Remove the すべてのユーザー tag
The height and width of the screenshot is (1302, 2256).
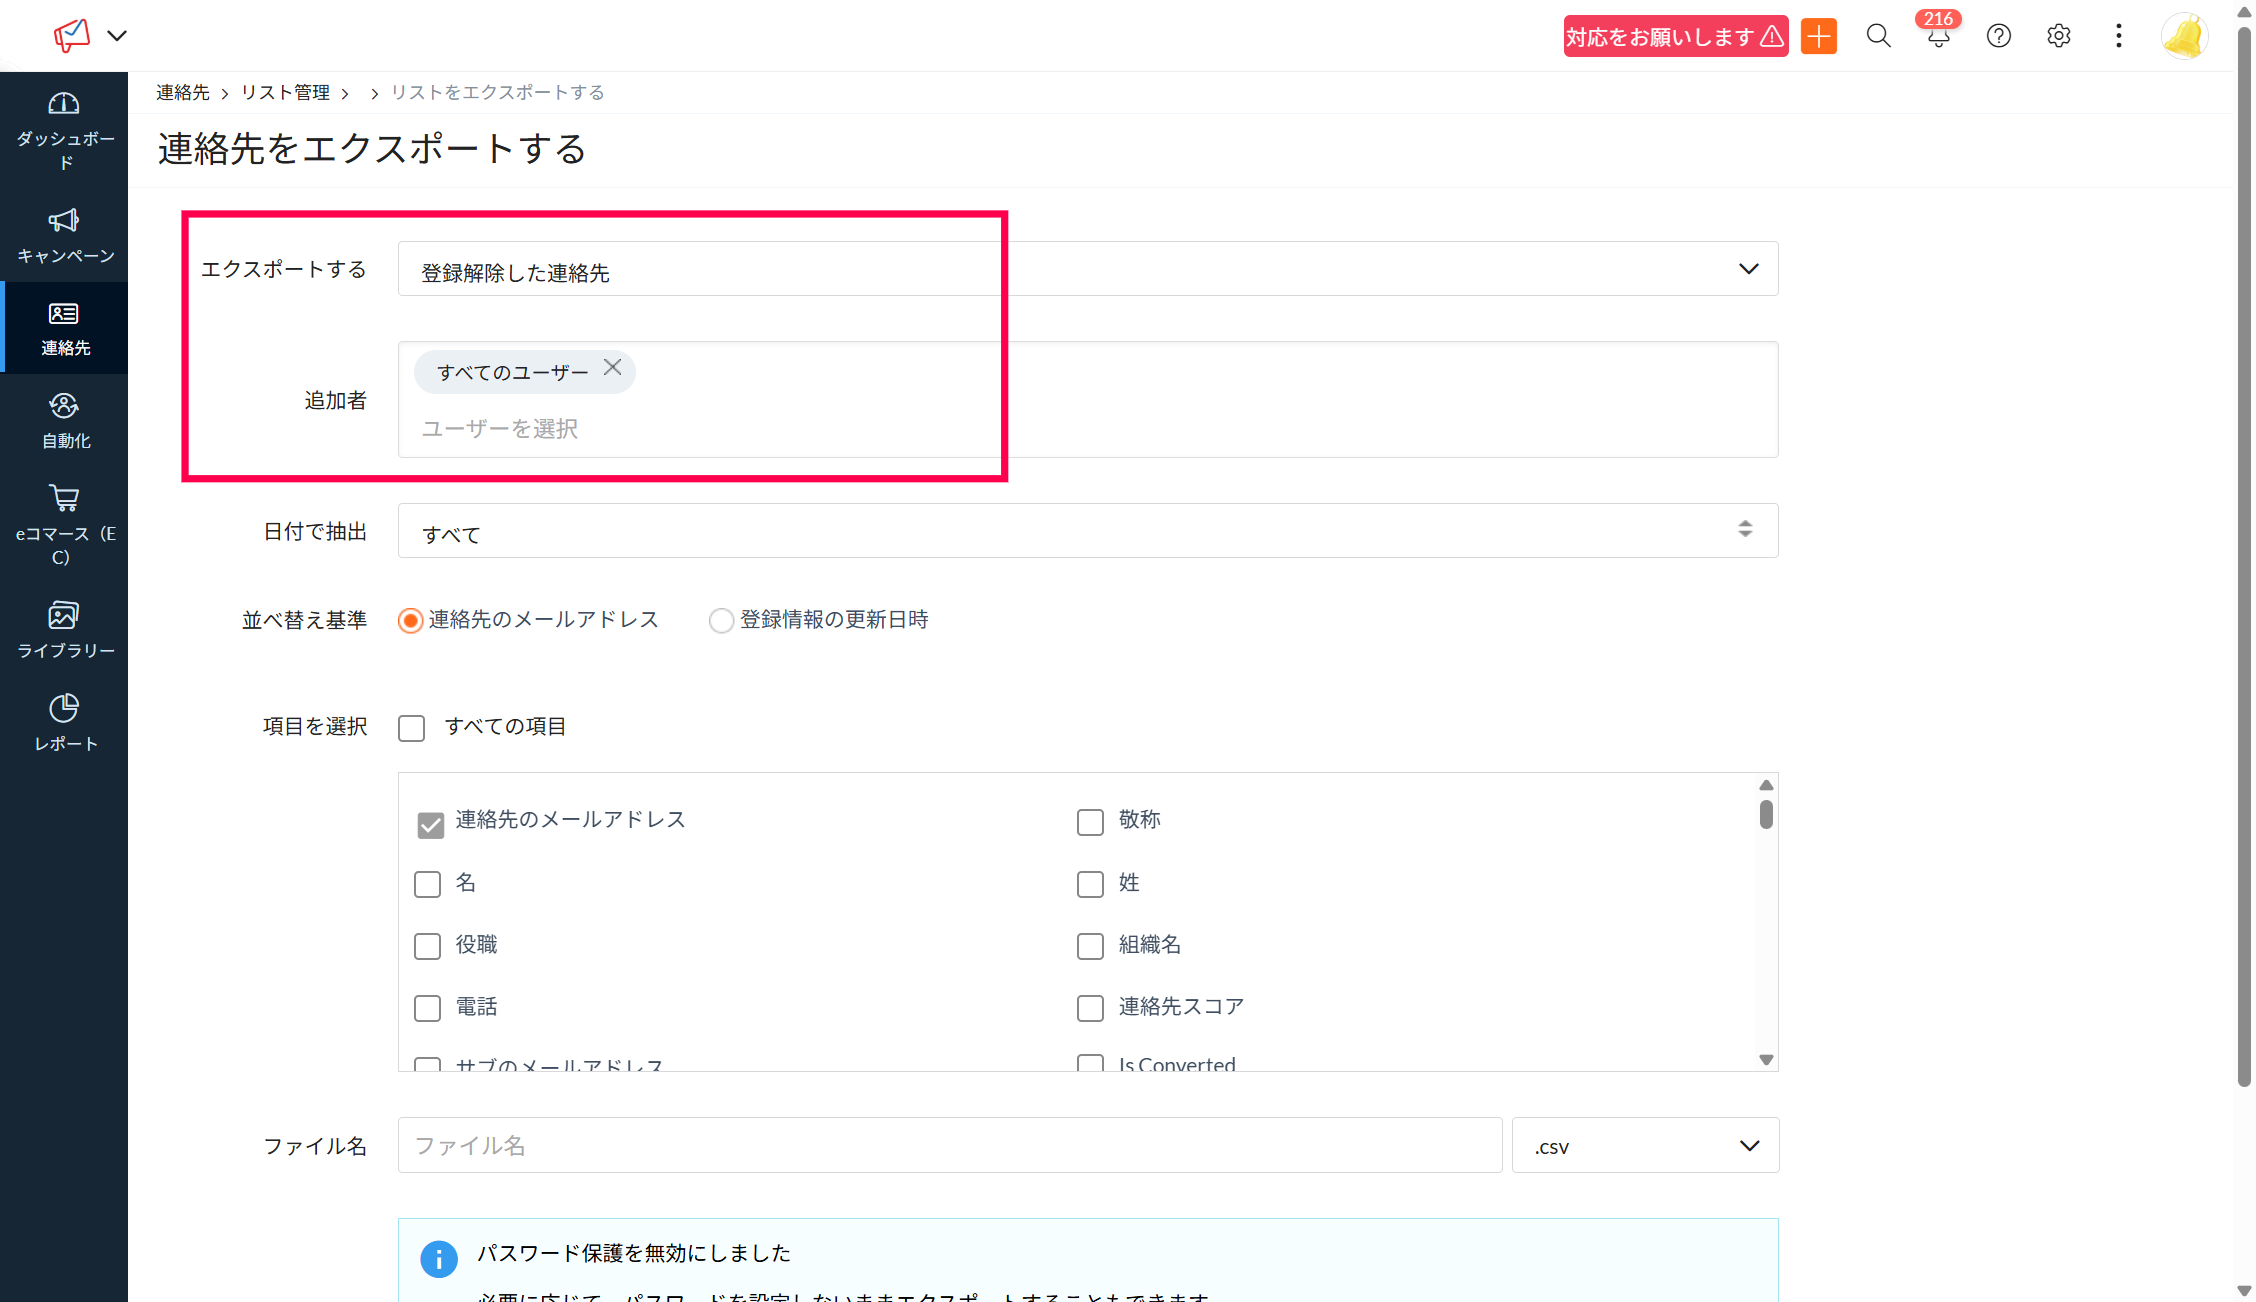point(613,368)
